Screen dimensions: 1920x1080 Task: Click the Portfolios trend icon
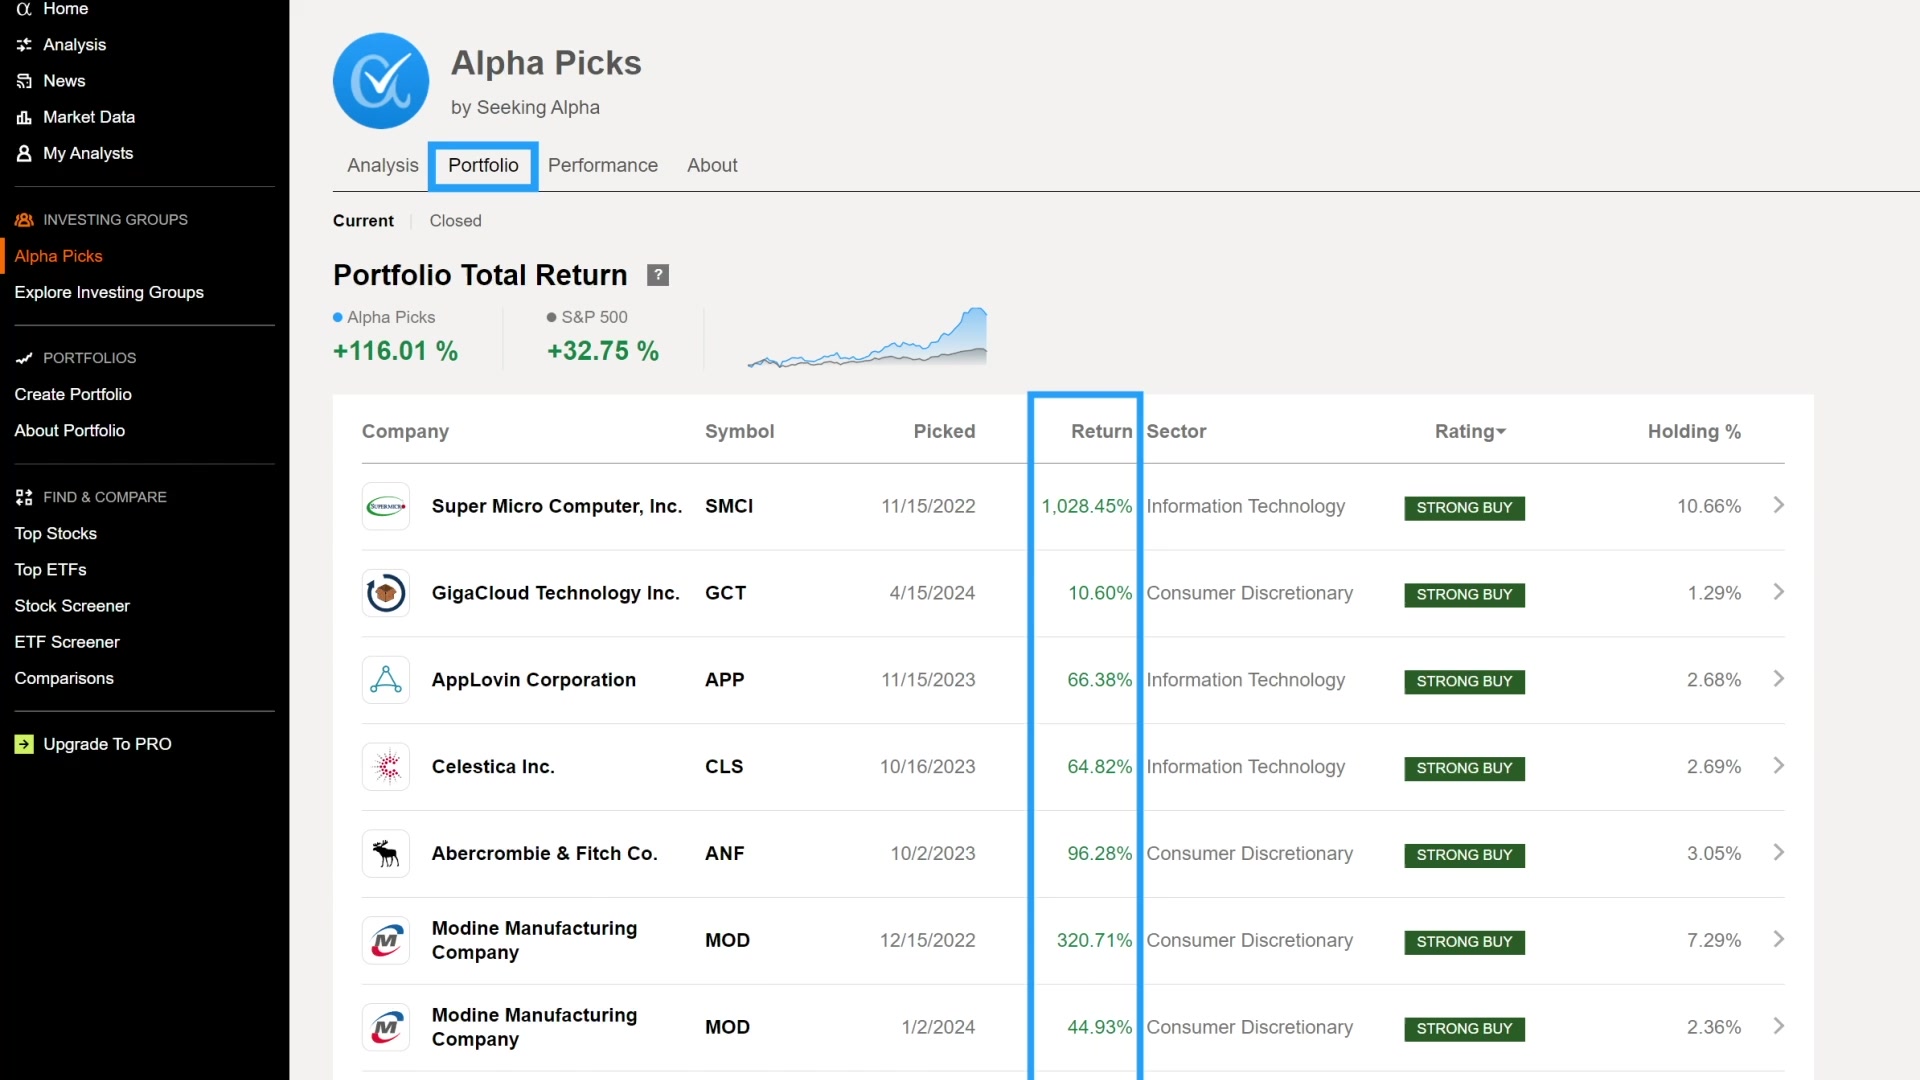[x=24, y=358]
